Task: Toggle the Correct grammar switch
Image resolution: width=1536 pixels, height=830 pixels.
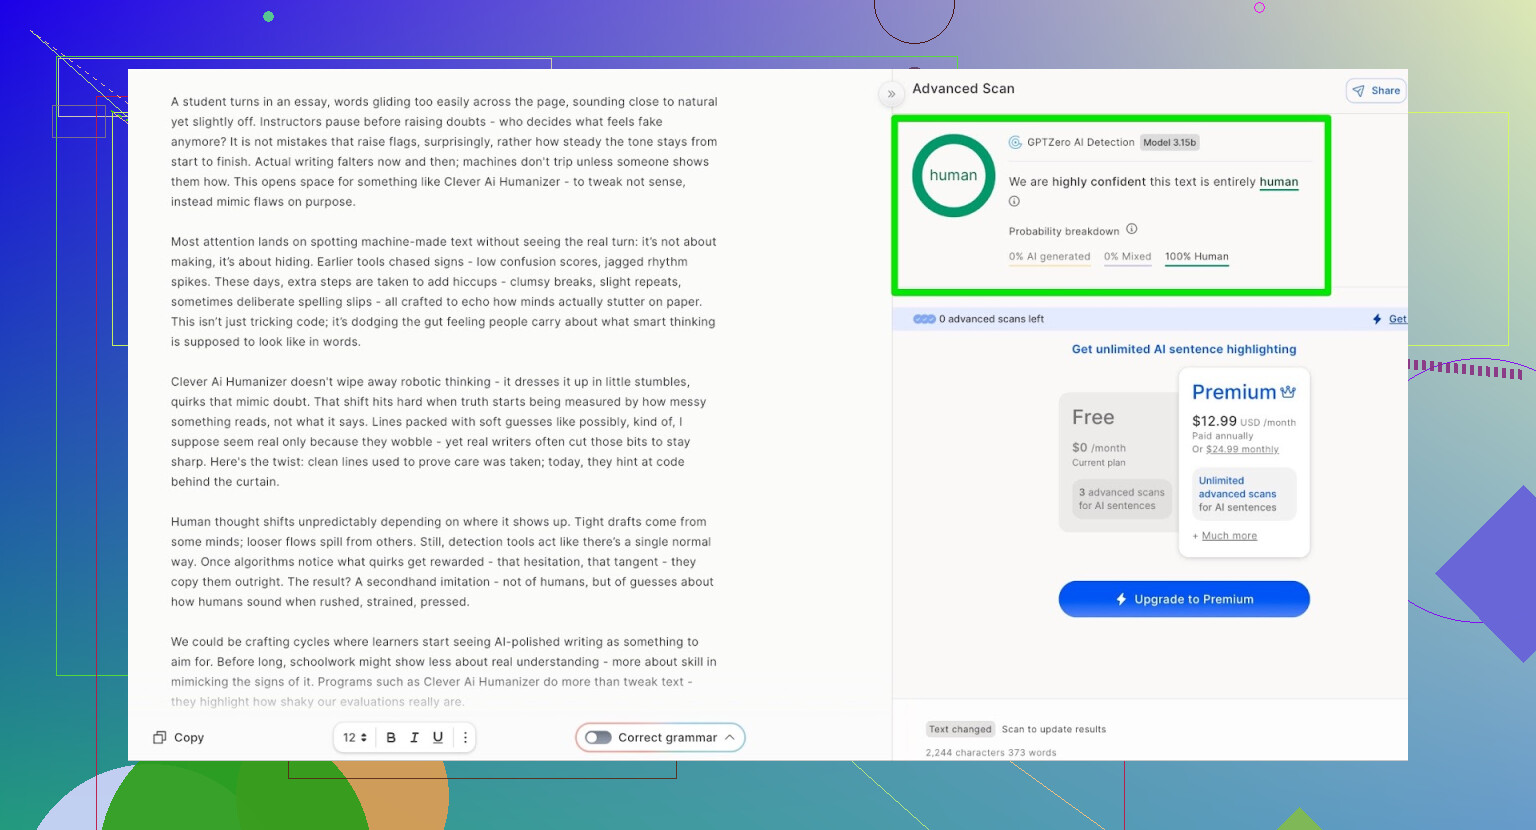Action: tap(598, 738)
